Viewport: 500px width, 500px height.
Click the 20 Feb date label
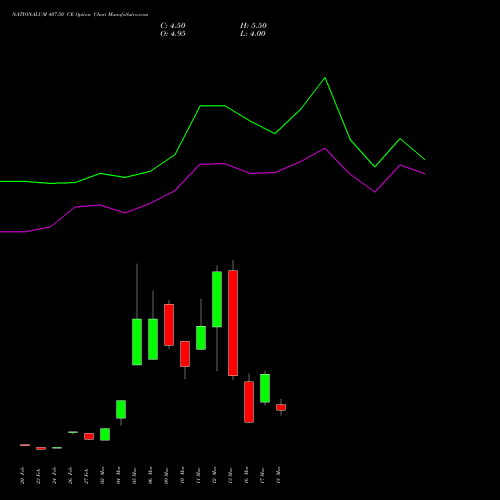[x=22, y=476]
